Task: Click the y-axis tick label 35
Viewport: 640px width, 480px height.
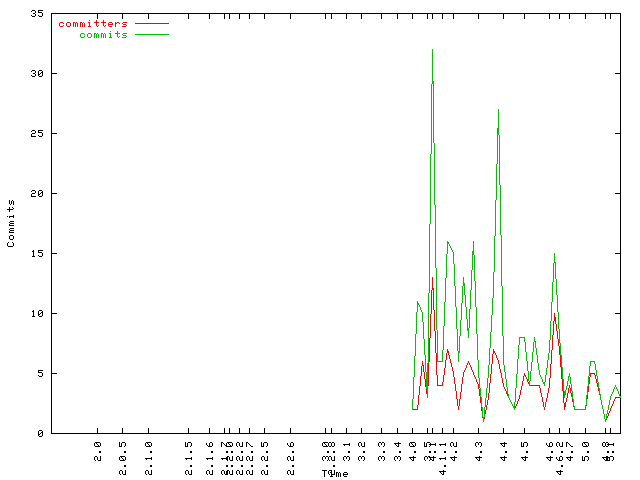Action: [37, 14]
